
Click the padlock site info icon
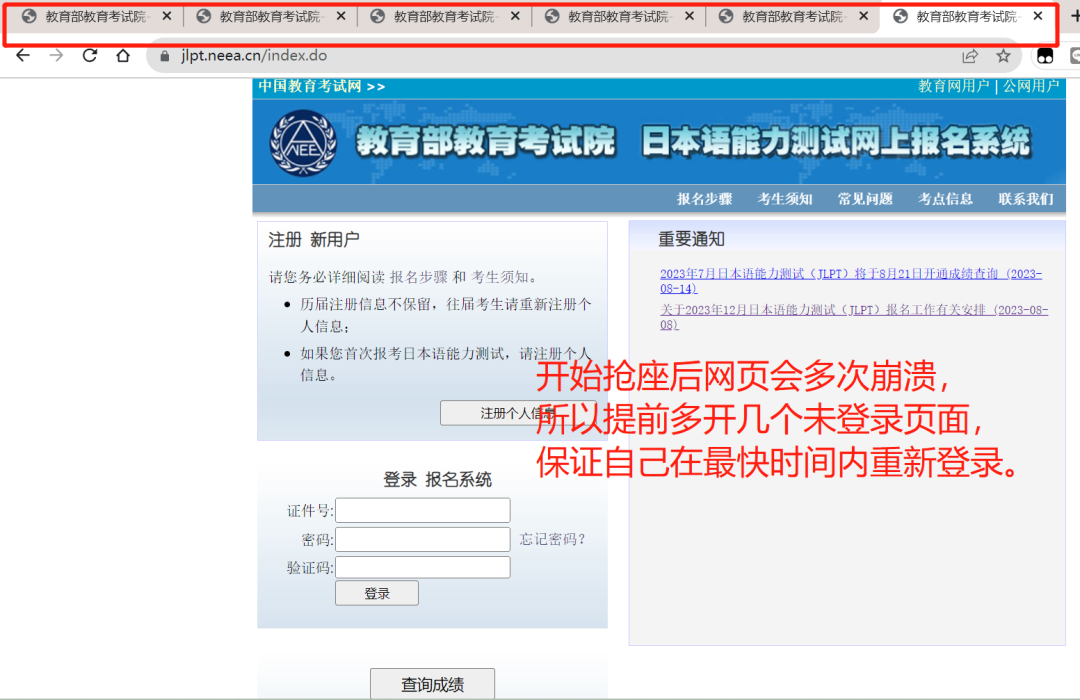(x=166, y=56)
